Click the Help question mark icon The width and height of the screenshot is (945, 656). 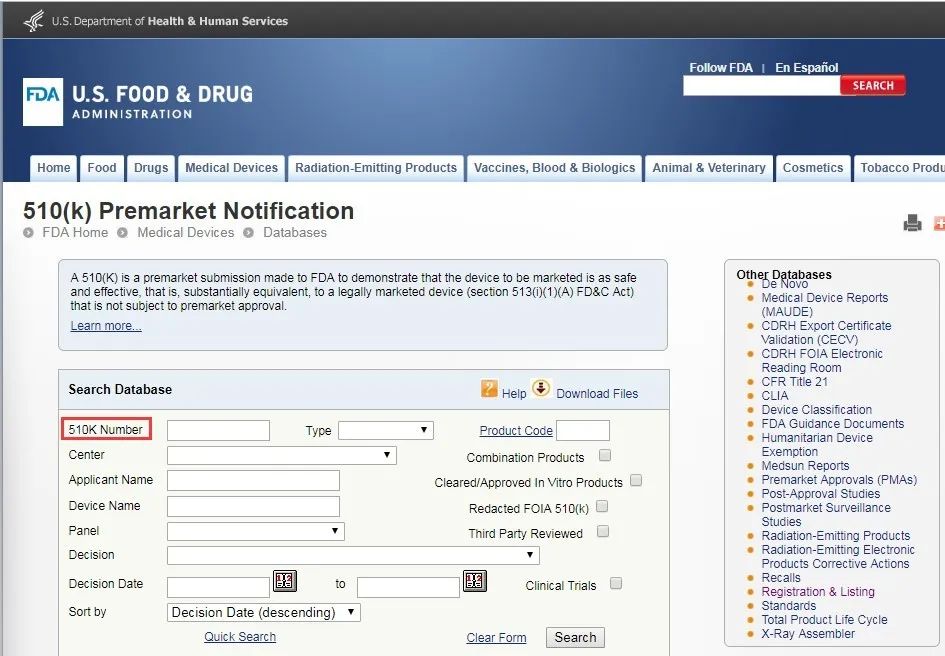point(489,389)
